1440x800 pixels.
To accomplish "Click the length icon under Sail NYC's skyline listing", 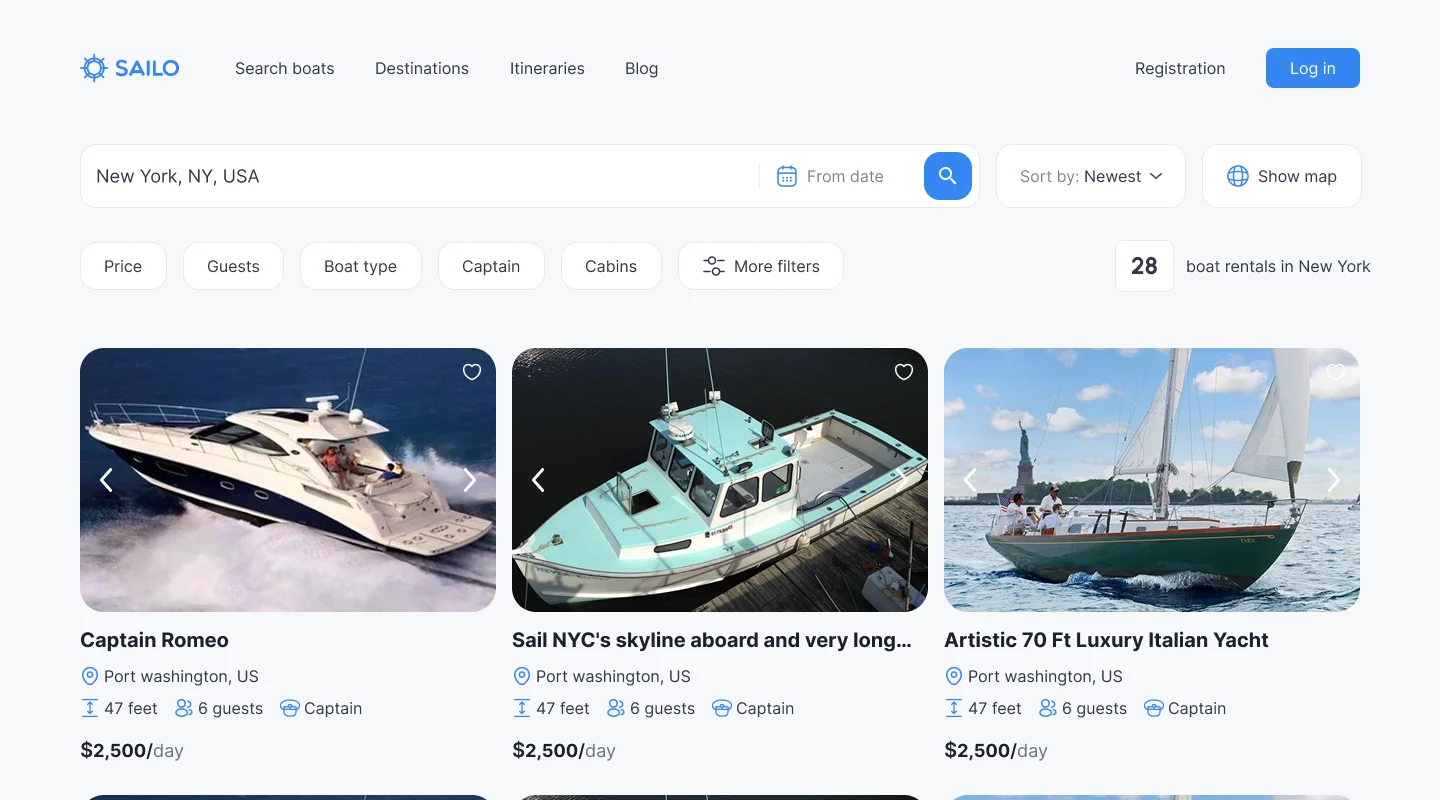I will (521, 708).
